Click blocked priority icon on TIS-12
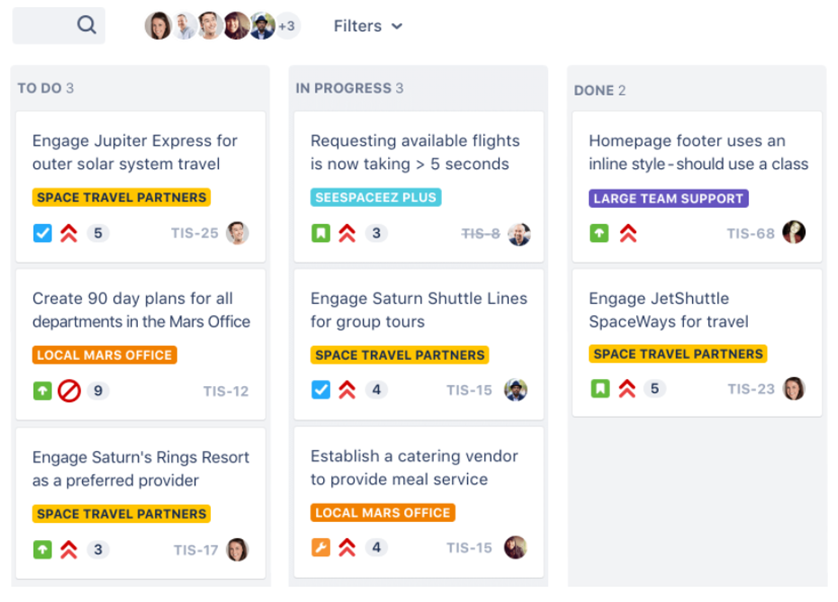Viewport: 838px width, 602px height. (69, 391)
